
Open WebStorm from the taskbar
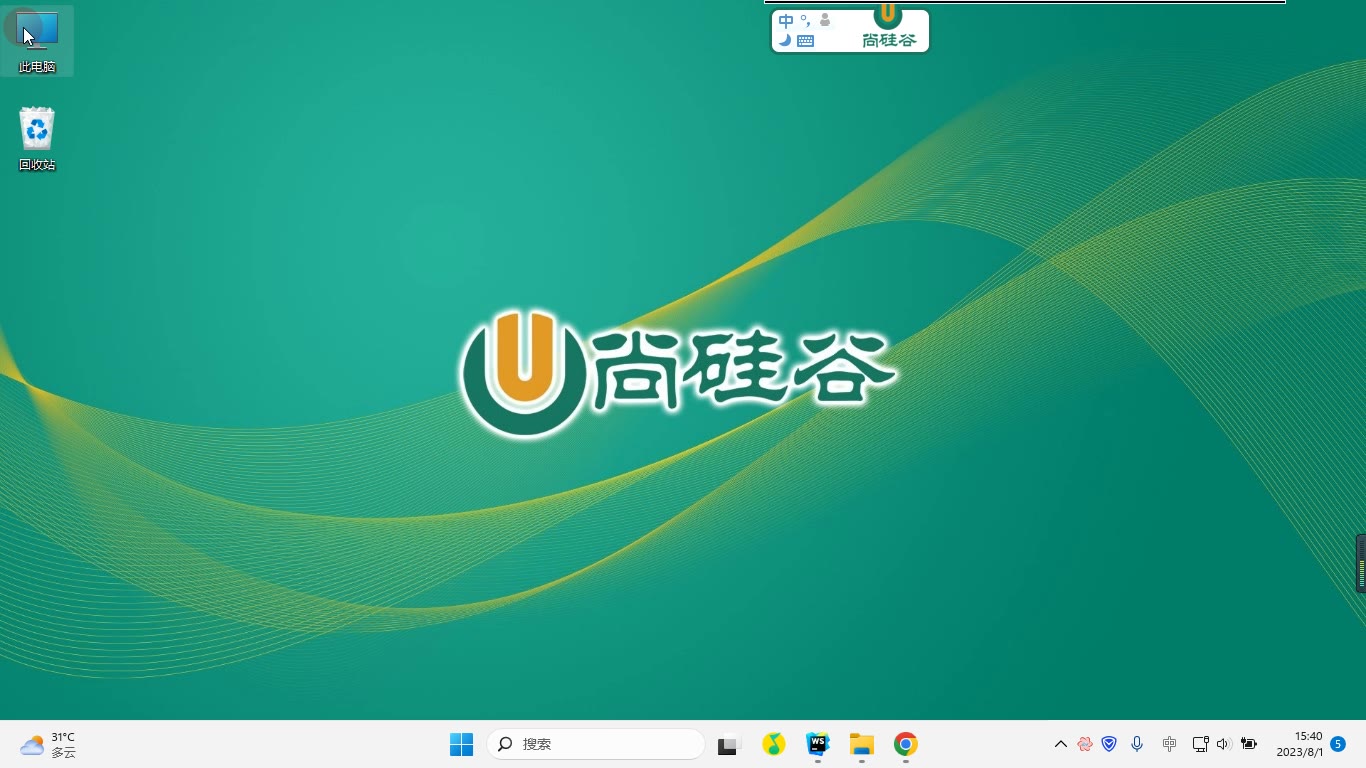coord(818,744)
